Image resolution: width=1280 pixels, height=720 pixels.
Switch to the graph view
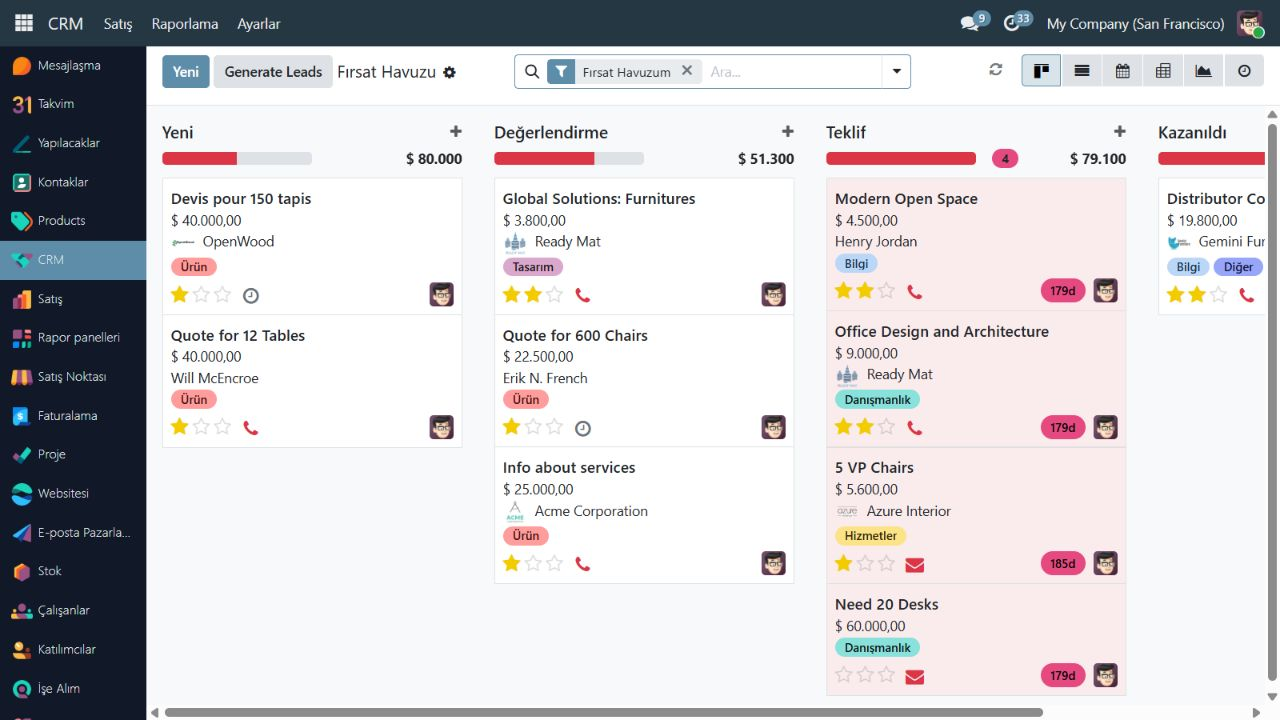[1204, 71]
